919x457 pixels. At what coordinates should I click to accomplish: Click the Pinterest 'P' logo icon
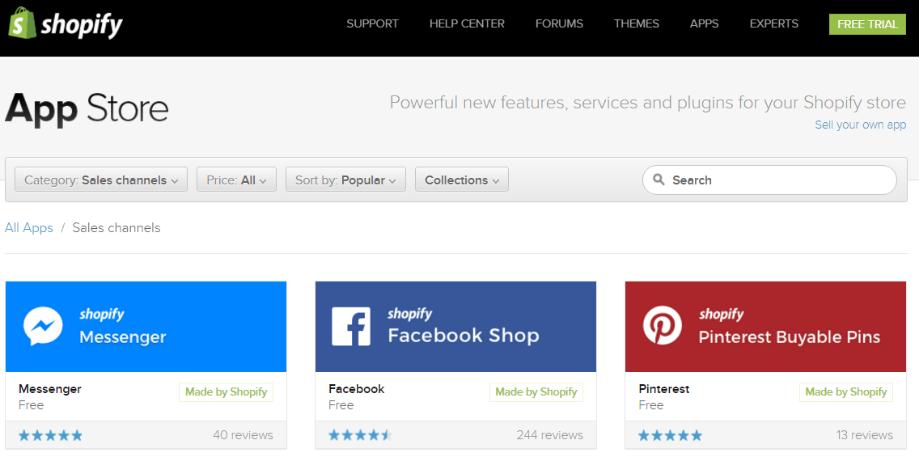(662, 326)
